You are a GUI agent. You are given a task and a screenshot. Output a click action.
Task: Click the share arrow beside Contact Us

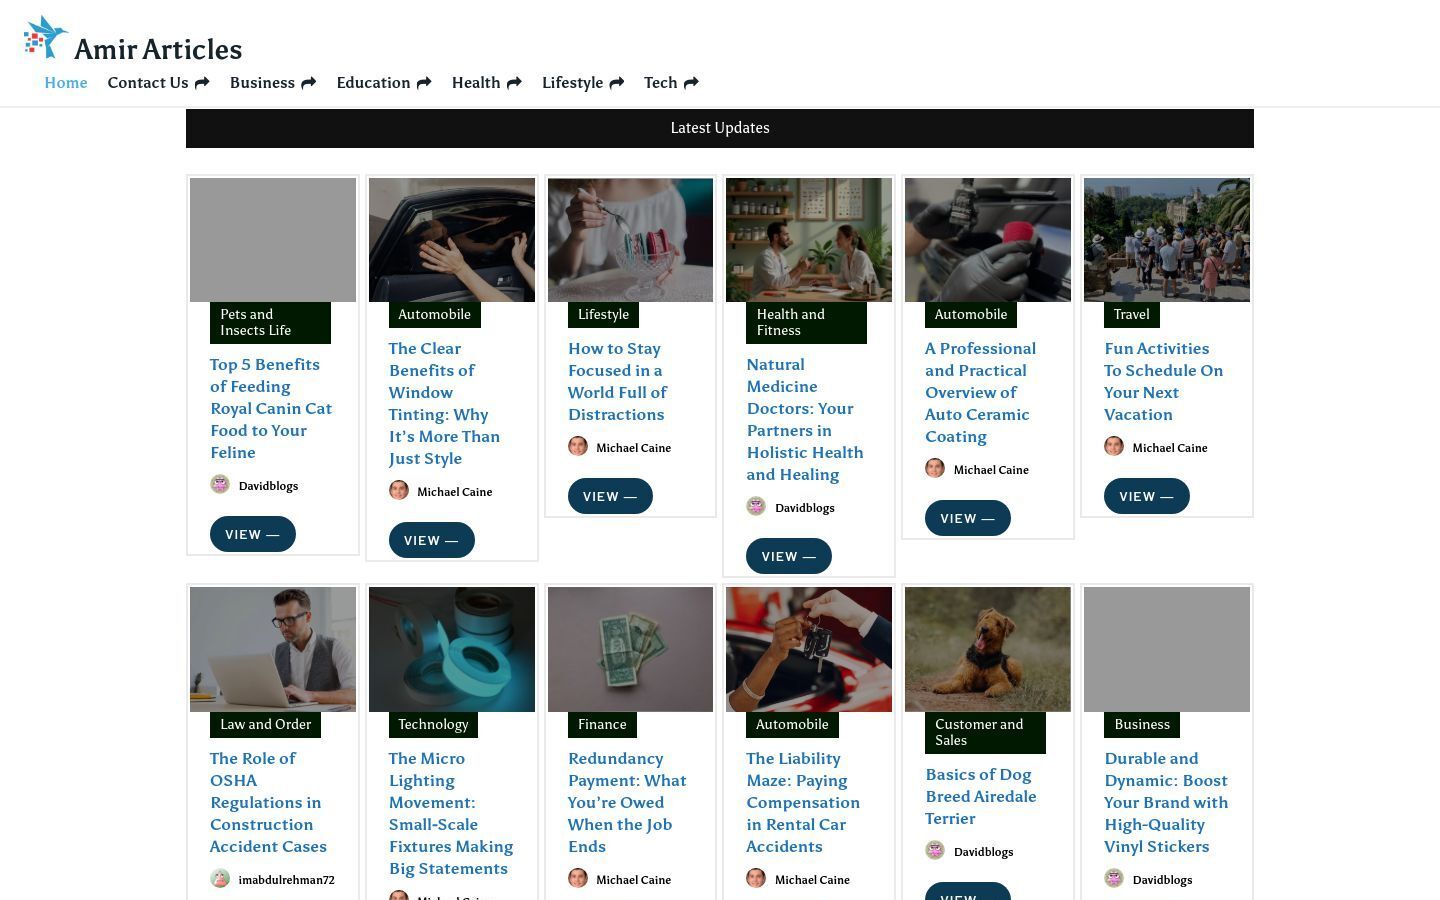pos(202,83)
